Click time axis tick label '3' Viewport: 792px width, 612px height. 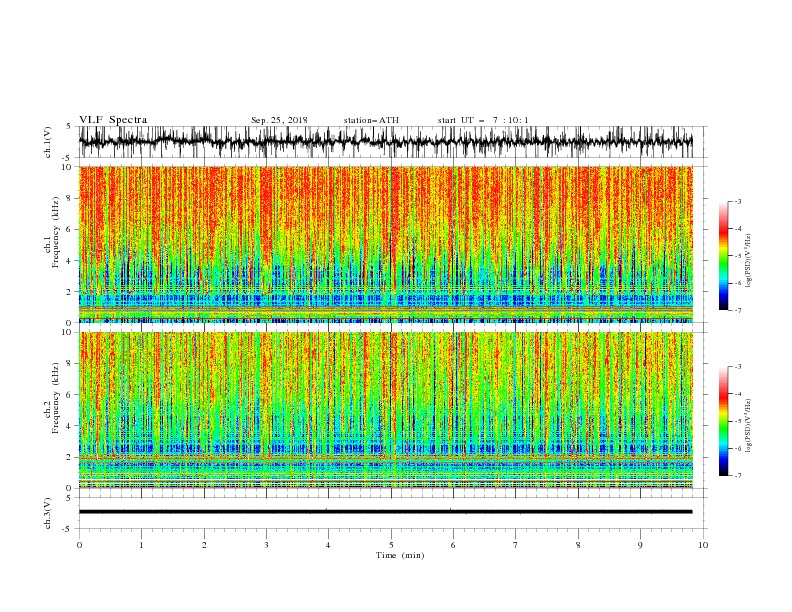coord(266,545)
